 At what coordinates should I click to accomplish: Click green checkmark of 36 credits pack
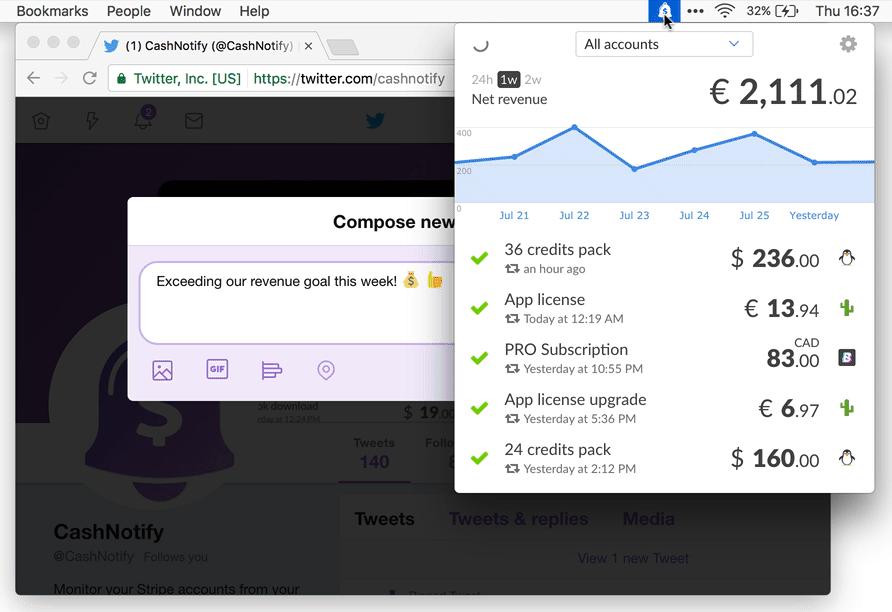click(480, 258)
